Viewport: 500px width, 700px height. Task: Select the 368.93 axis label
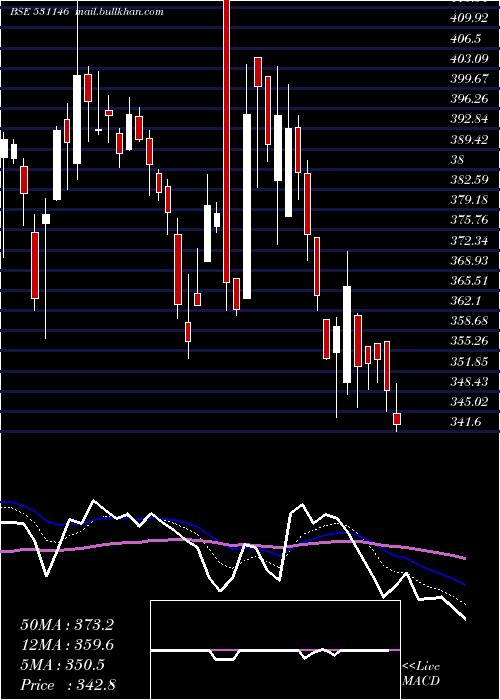469,261
